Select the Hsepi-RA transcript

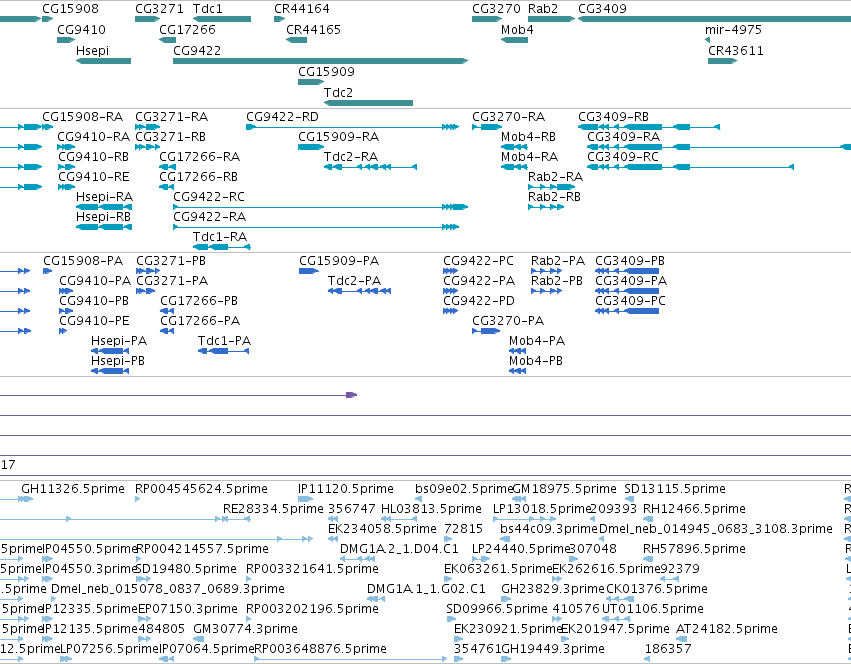point(104,207)
